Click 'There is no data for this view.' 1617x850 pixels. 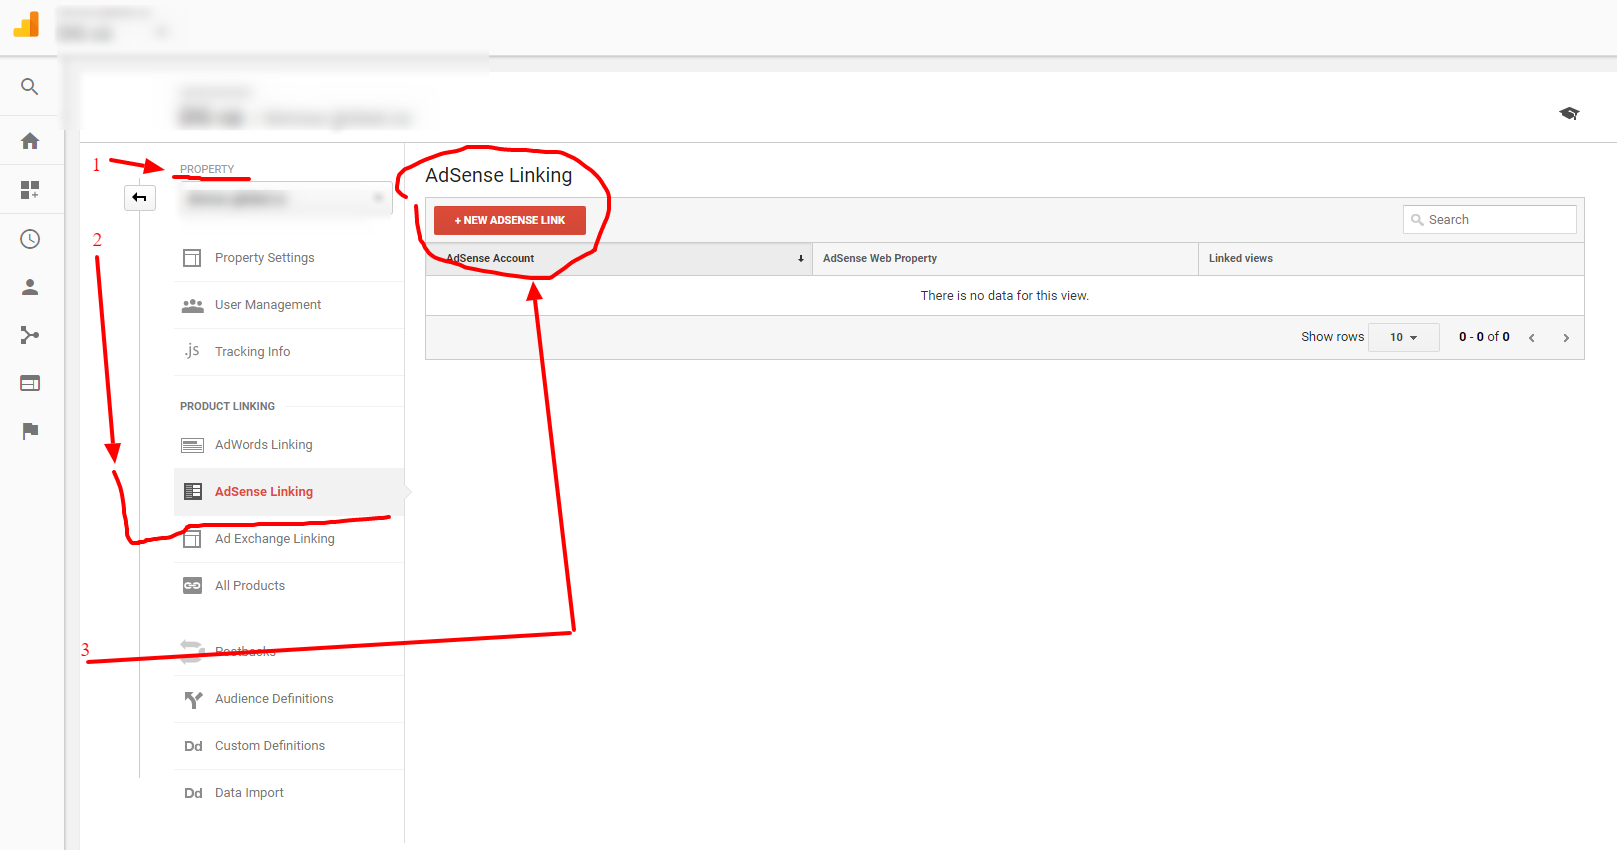[x=1005, y=296]
